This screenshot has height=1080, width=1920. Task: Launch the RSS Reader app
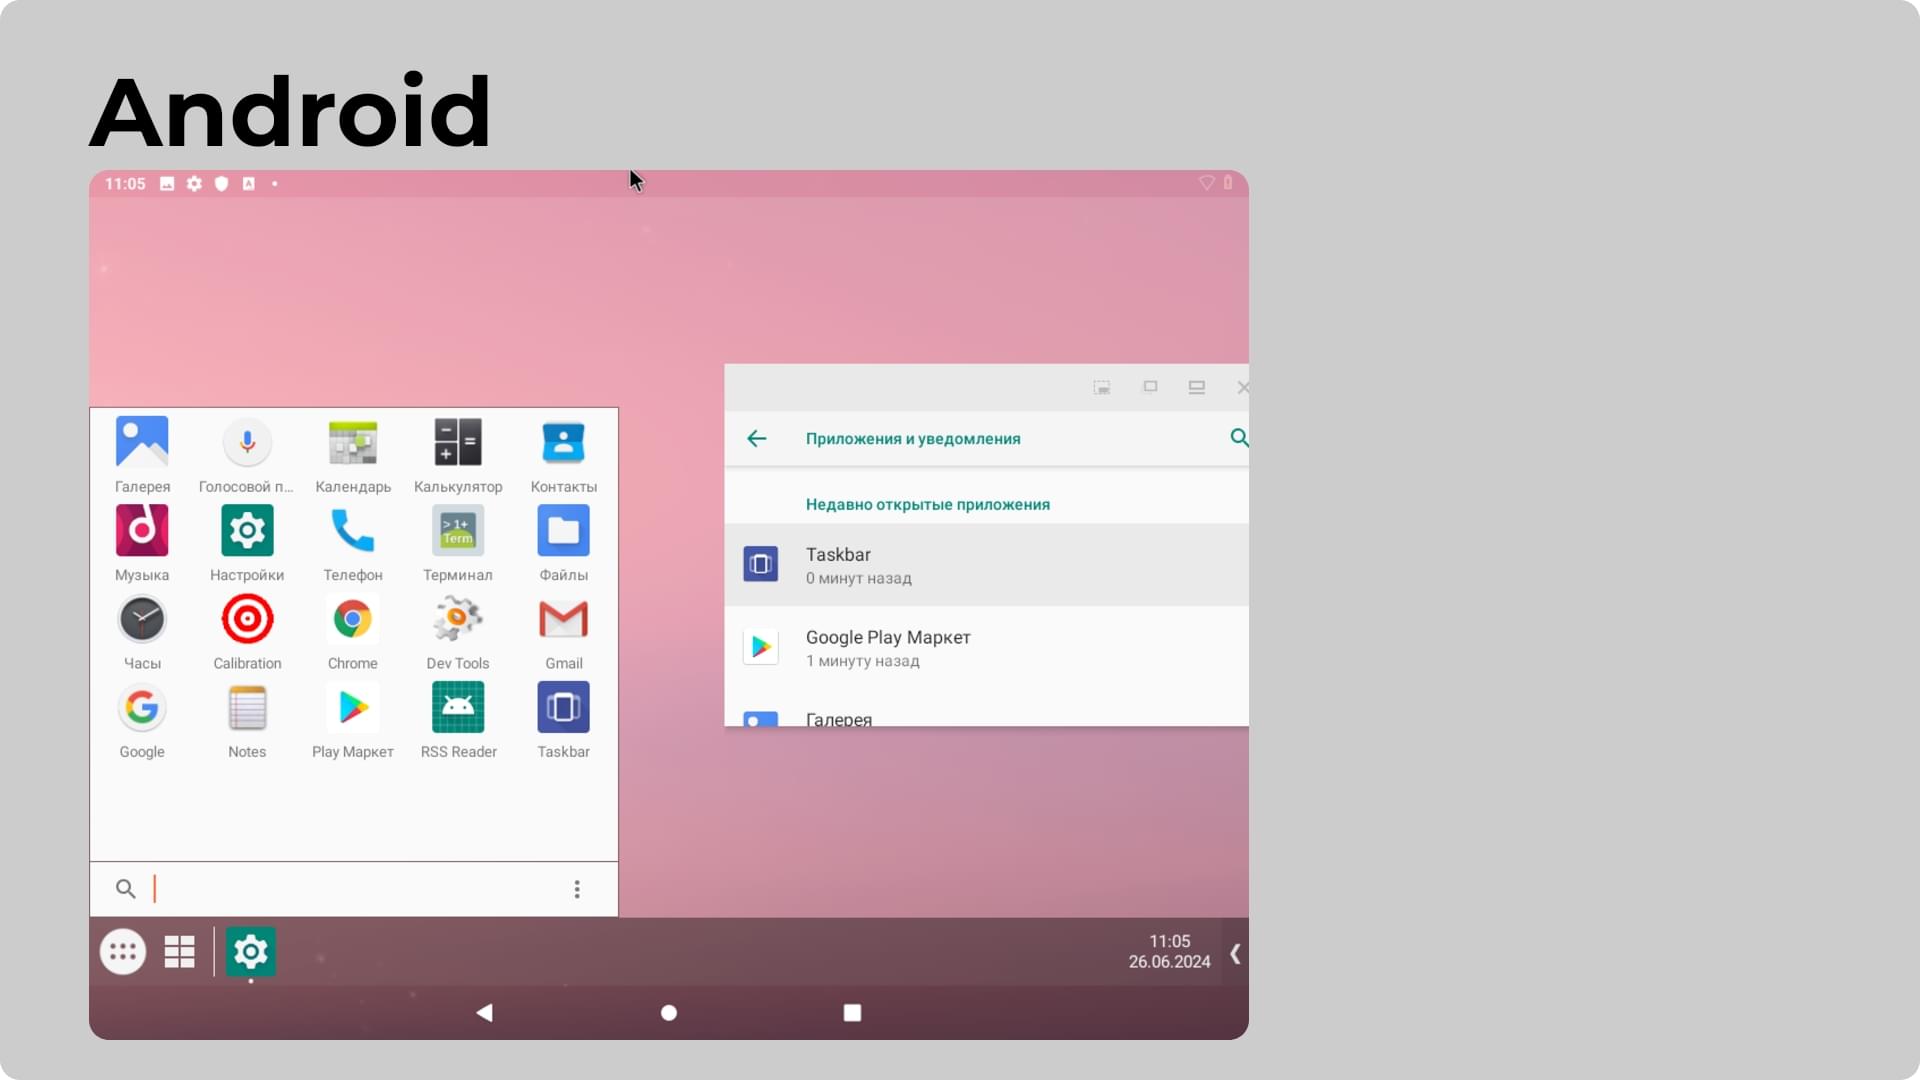coord(458,720)
